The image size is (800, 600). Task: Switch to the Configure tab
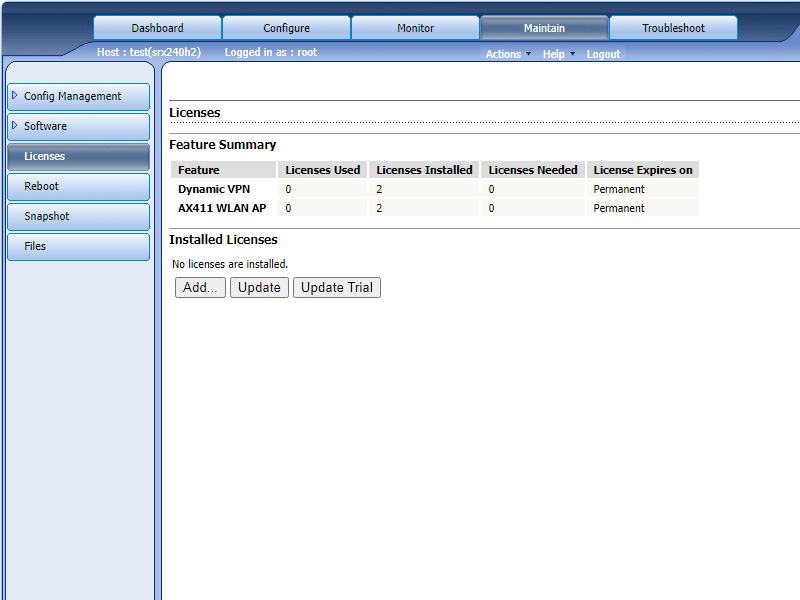click(286, 28)
